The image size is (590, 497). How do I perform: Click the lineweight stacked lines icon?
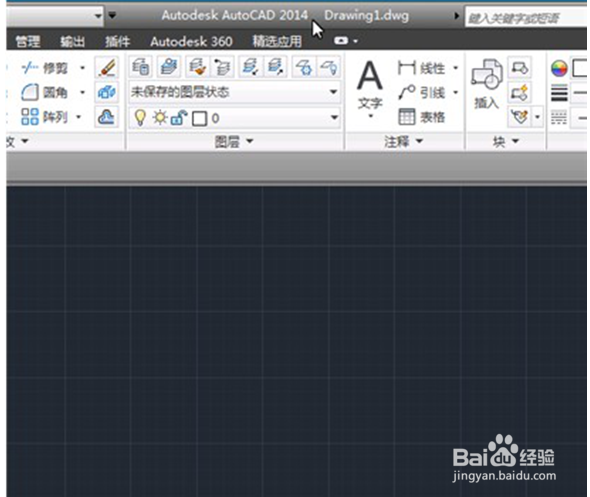[x=559, y=93]
